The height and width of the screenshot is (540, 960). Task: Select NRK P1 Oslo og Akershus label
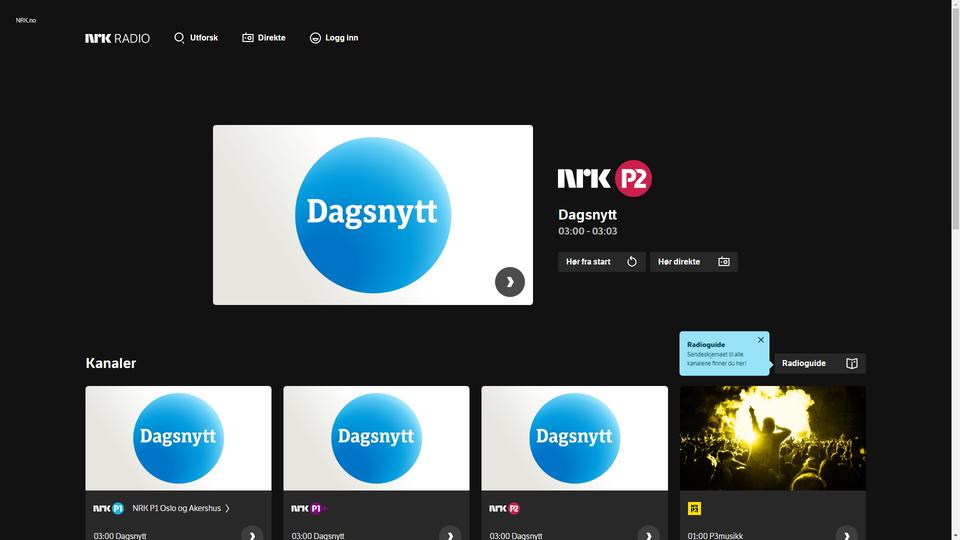[176, 508]
